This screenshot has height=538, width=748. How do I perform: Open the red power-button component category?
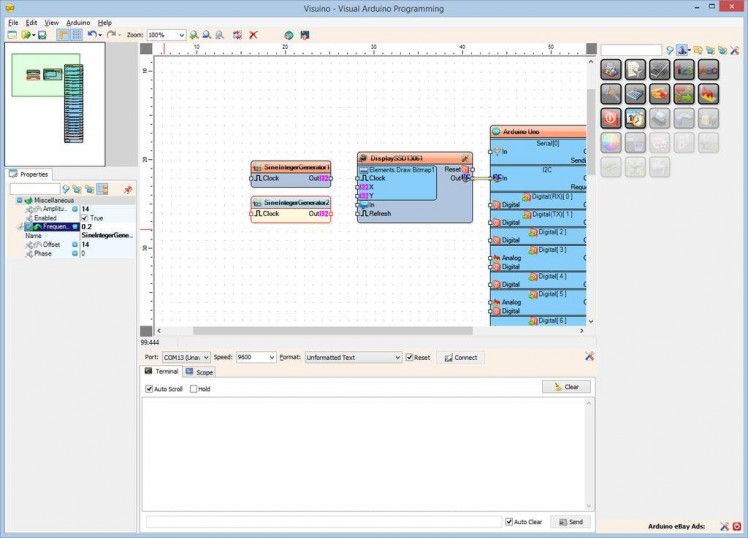point(611,117)
